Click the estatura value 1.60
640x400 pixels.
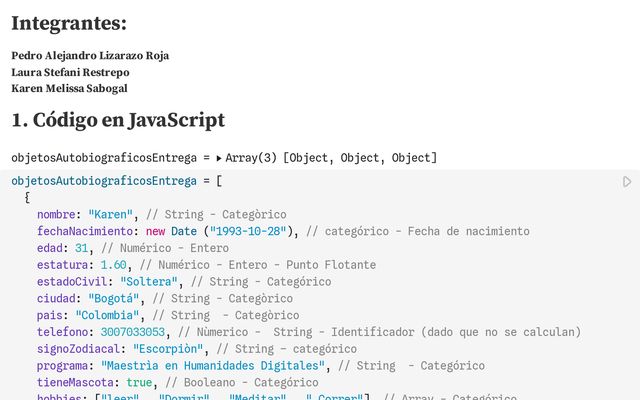coord(113,265)
